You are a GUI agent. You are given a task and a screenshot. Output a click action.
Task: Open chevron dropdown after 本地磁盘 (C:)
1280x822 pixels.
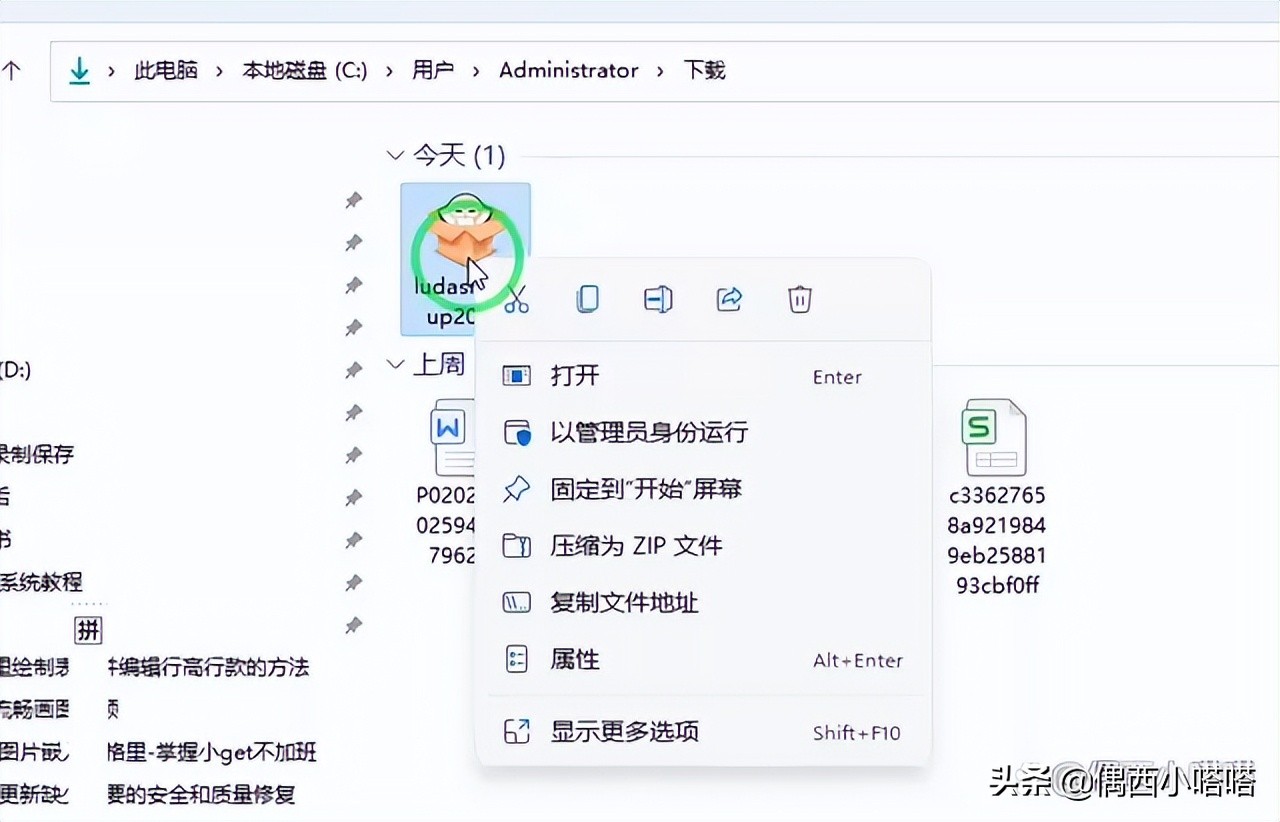(389, 71)
